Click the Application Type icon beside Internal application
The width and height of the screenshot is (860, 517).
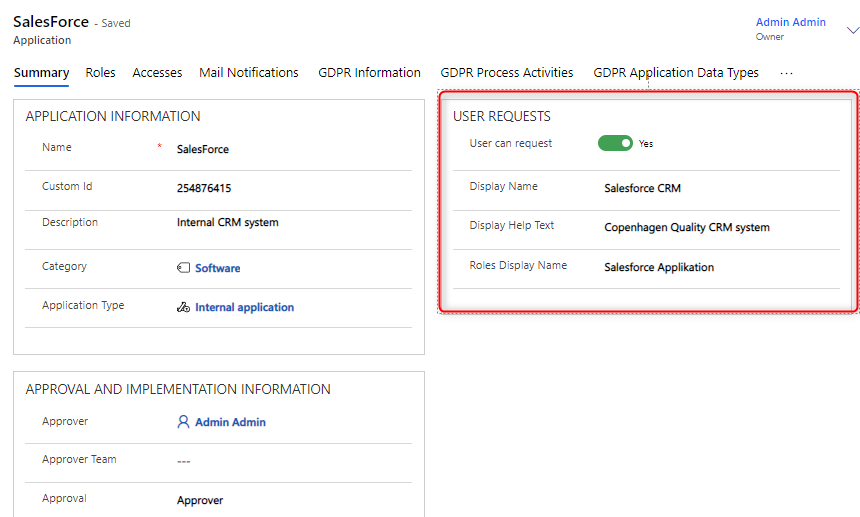pos(183,308)
